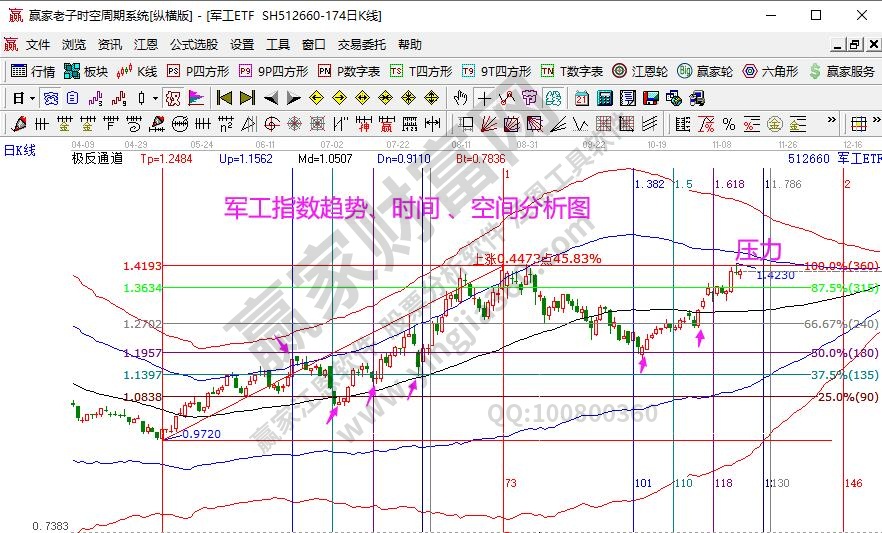Open the calculator icon in toolbar
882x533 pixels.
pyautogui.click(x=605, y=98)
